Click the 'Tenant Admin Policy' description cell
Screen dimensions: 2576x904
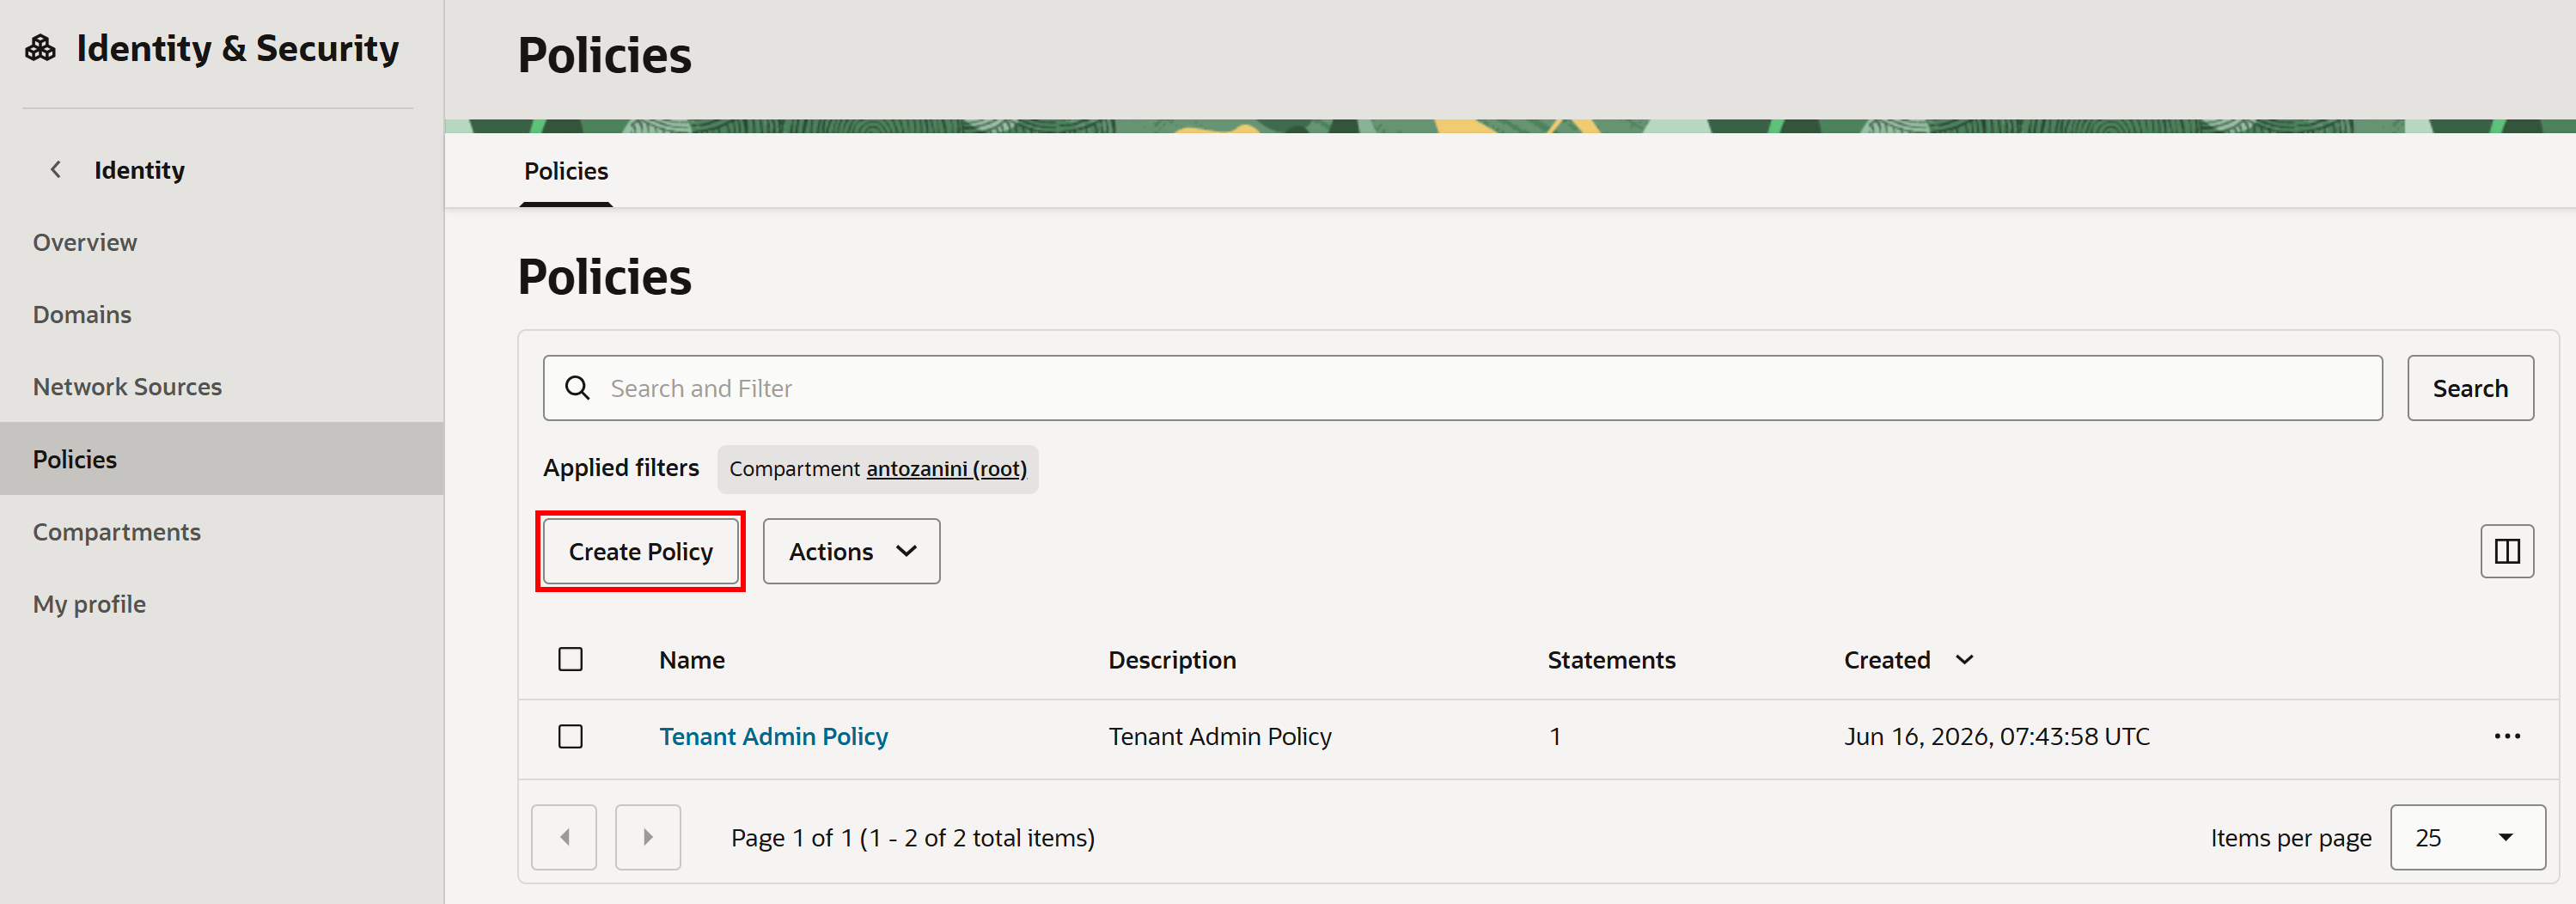[1220, 737]
